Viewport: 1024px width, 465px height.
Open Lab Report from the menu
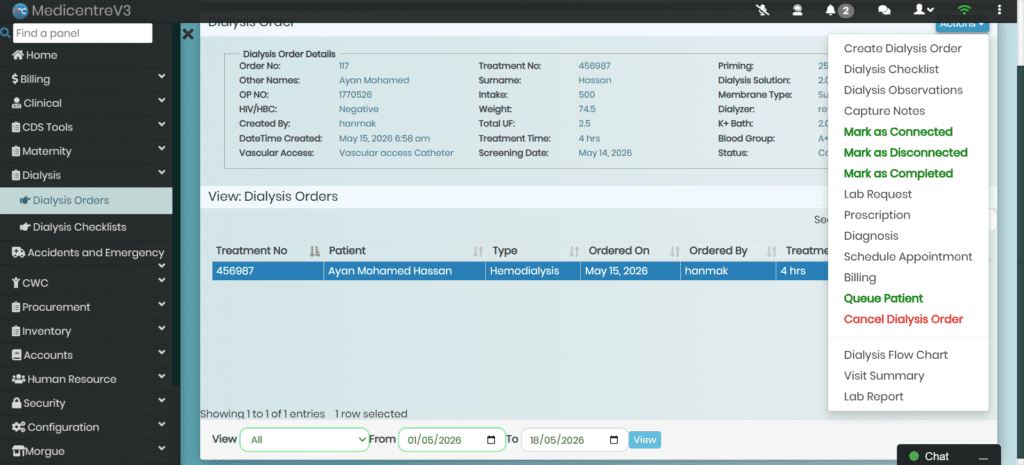tap(873, 396)
